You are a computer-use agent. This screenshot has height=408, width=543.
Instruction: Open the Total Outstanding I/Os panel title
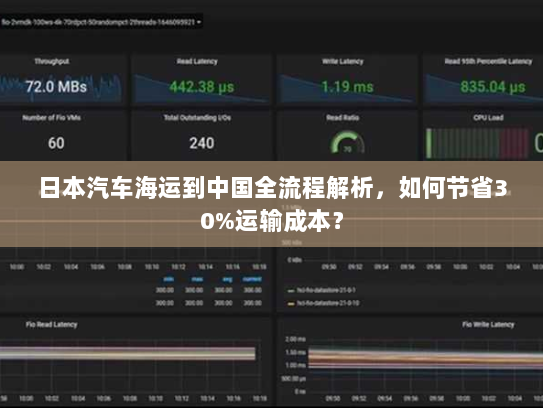197,118
